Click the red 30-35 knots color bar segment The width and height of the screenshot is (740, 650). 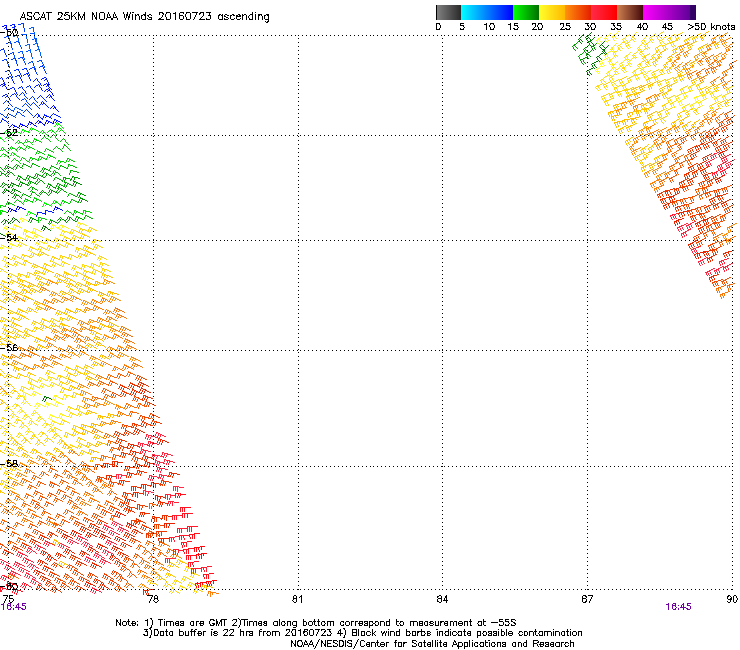604,12
